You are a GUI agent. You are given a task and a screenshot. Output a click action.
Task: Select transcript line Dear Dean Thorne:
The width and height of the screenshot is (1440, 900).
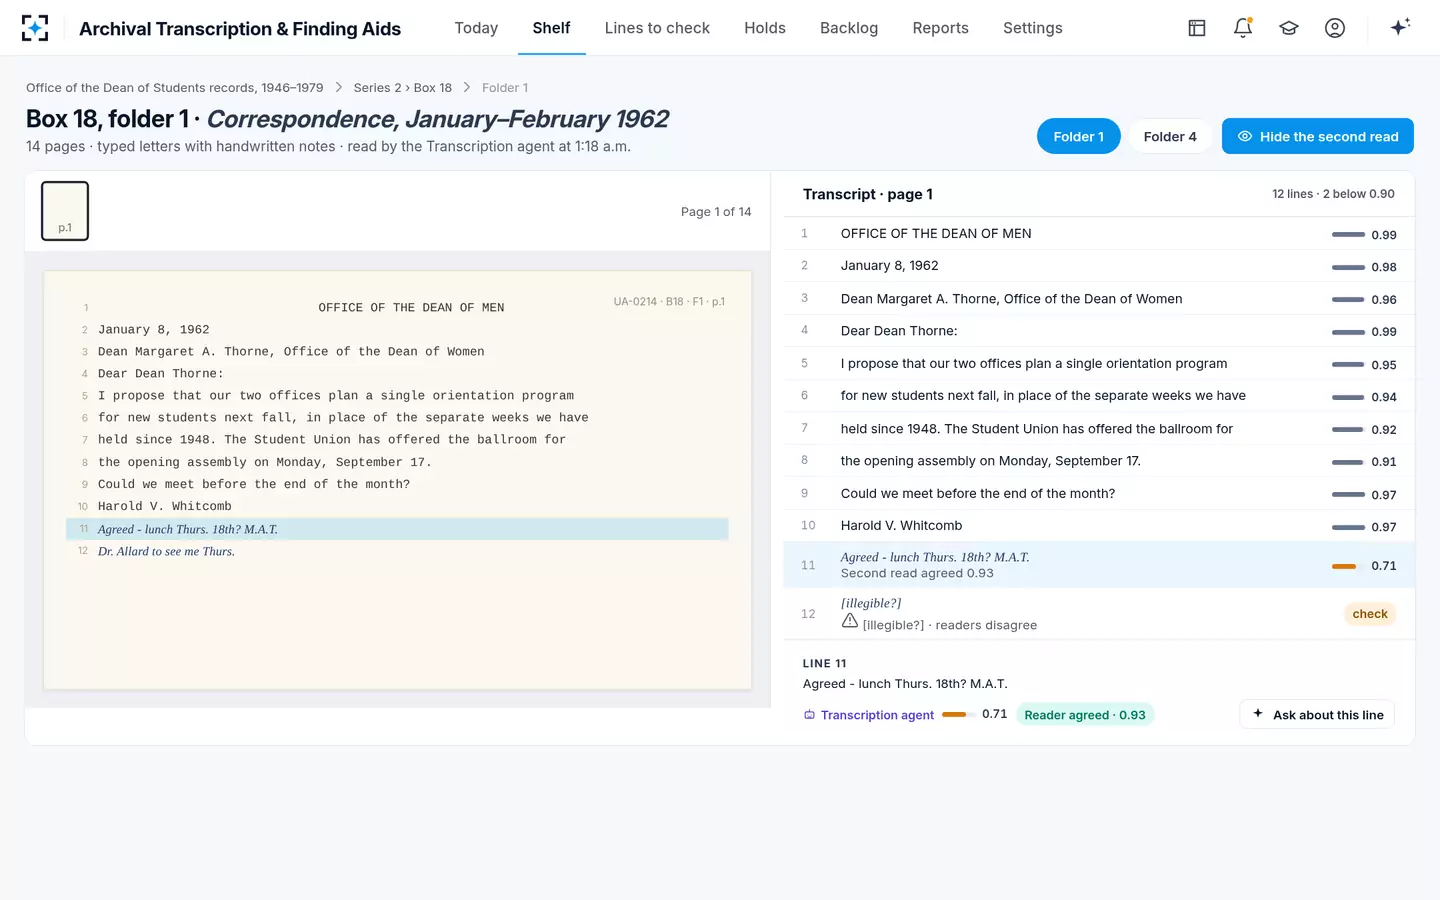1099,331
